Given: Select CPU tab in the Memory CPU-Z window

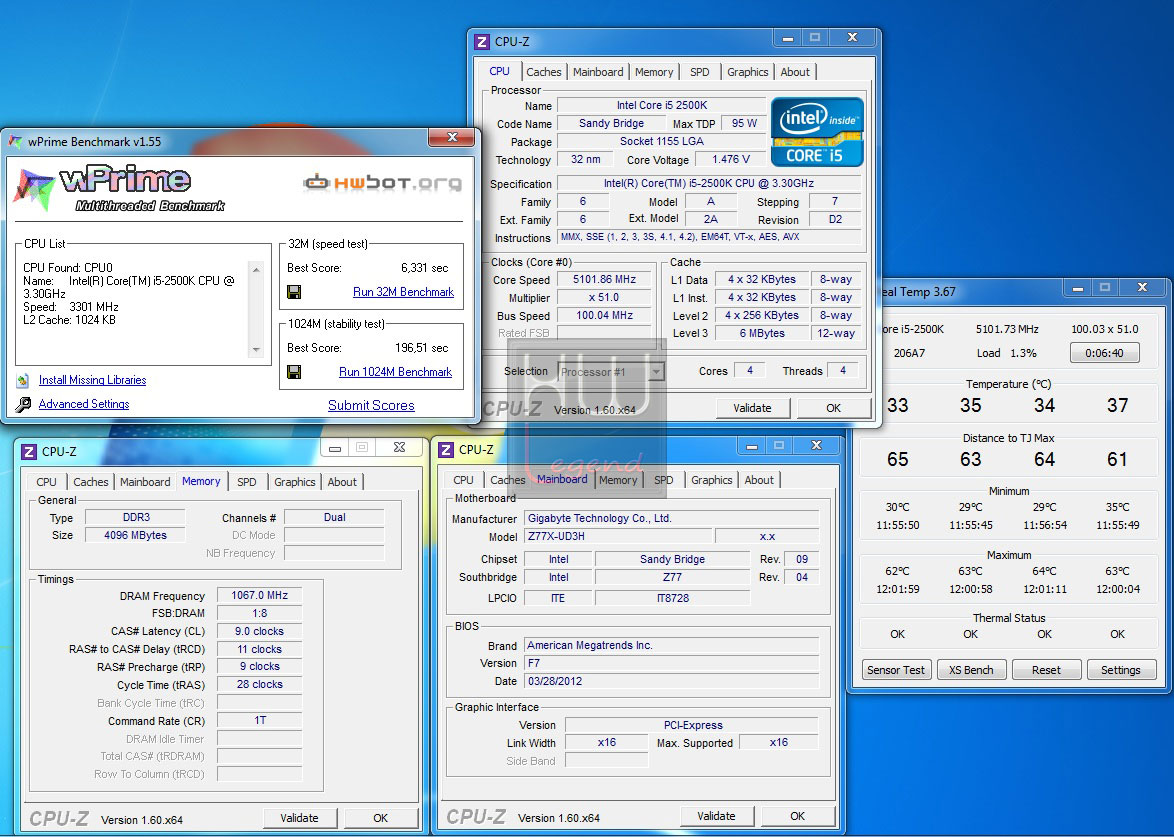Looking at the screenshot, I should (46, 482).
